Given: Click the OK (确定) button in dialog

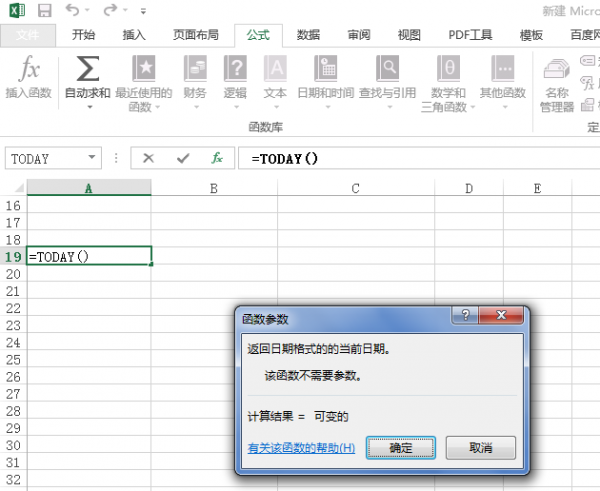Looking at the screenshot, I should (401, 447).
